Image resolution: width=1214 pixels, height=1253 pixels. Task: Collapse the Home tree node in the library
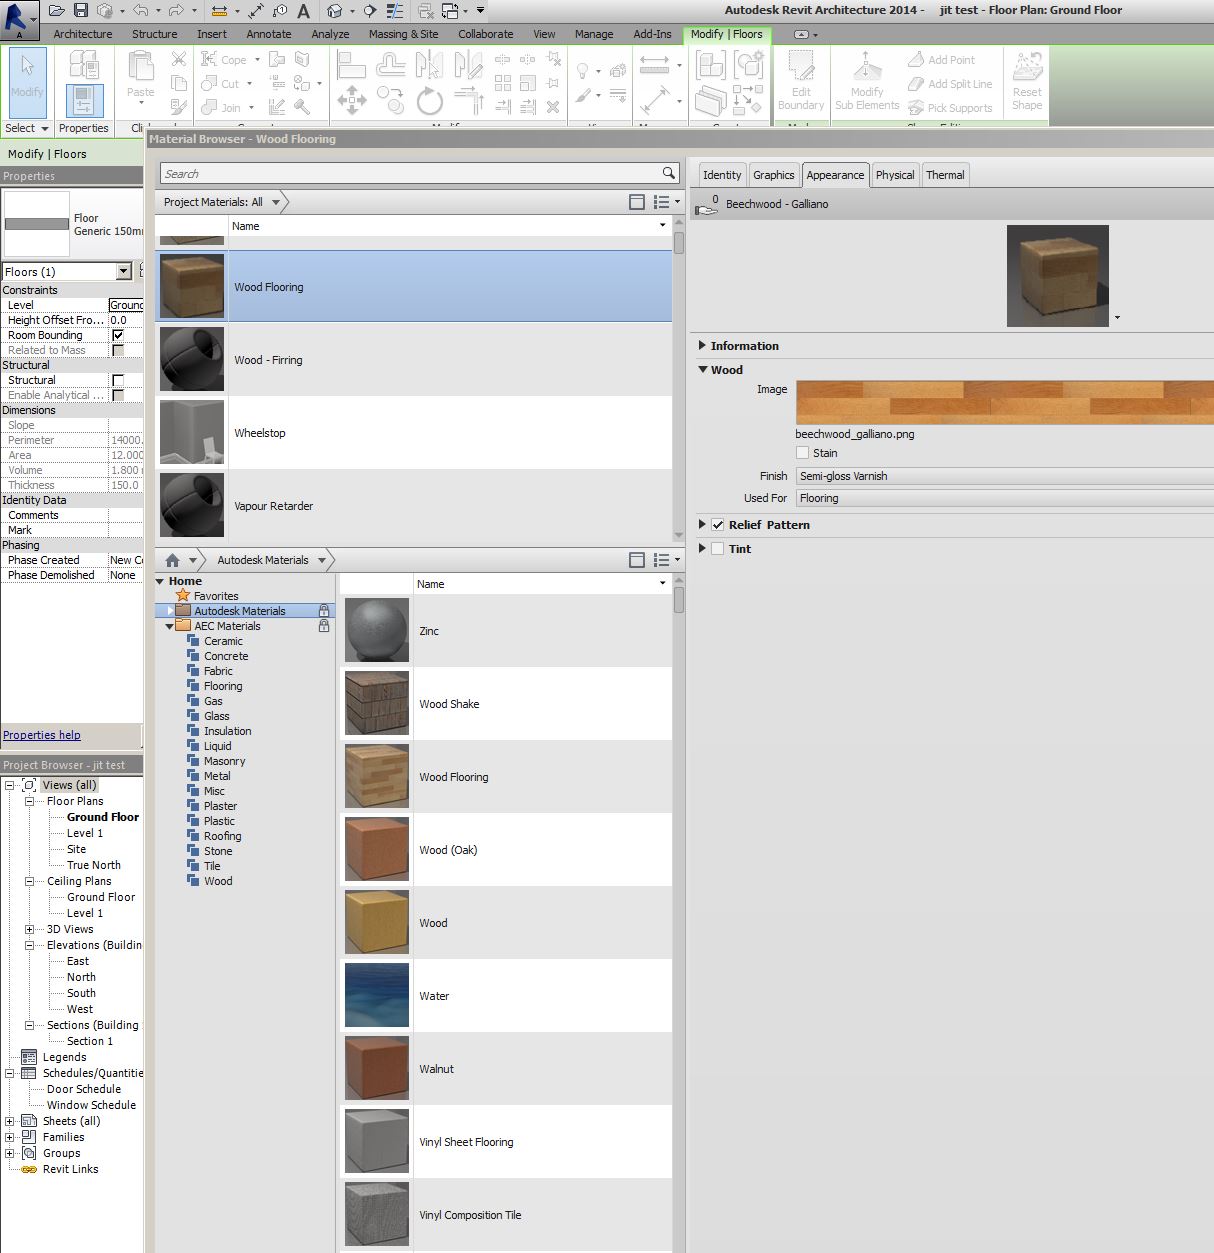coord(160,581)
